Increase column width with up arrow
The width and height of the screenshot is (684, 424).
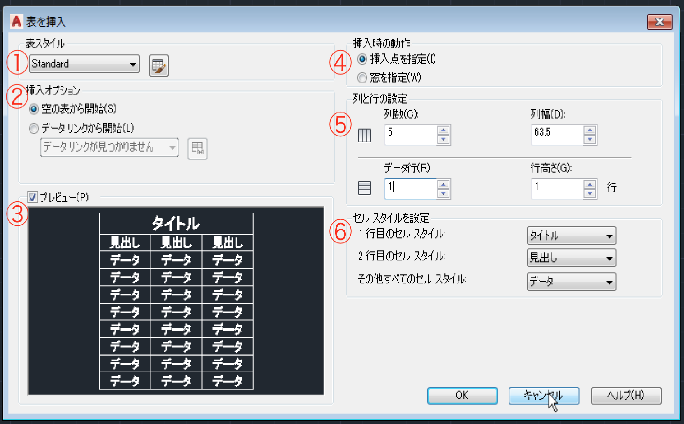click(x=590, y=130)
